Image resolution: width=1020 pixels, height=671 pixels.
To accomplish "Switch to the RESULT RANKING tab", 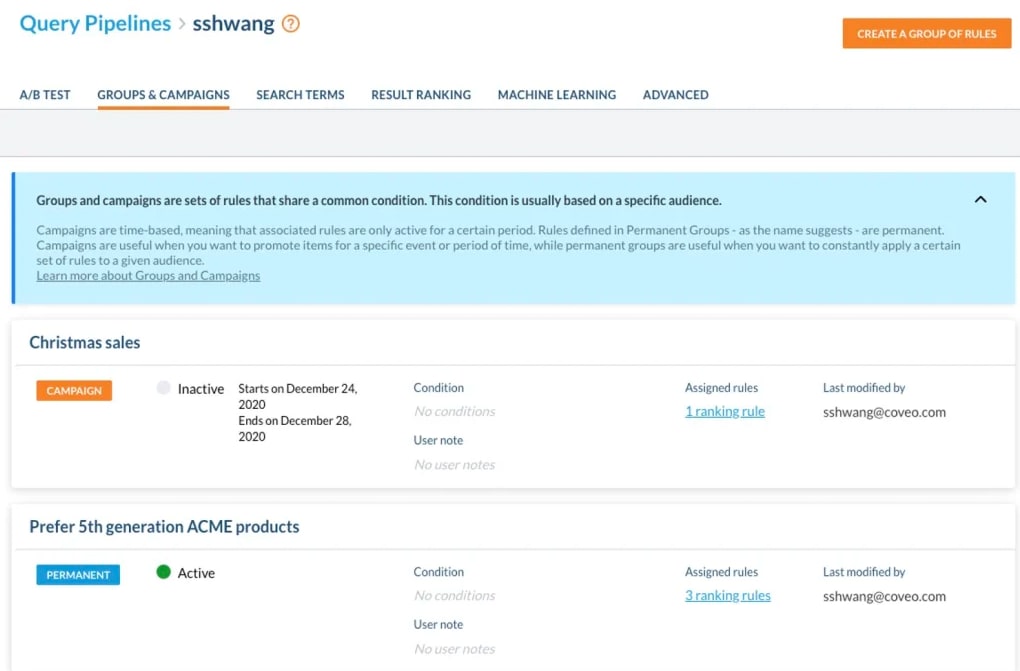I will pyautogui.click(x=420, y=94).
